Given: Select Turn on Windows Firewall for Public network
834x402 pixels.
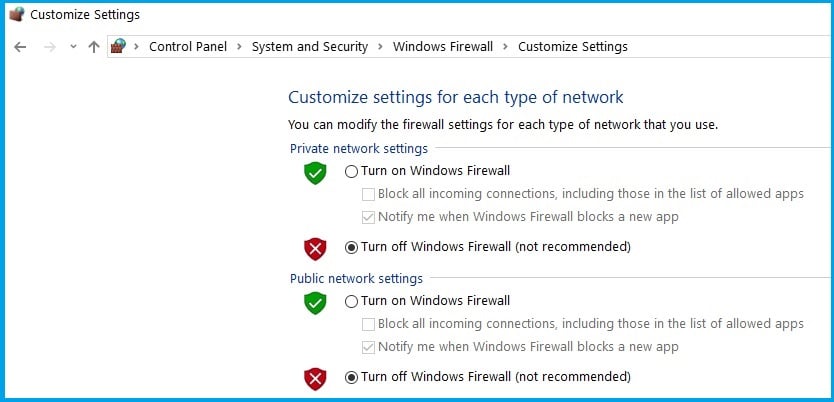Looking at the screenshot, I should click(x=351, y=302).
